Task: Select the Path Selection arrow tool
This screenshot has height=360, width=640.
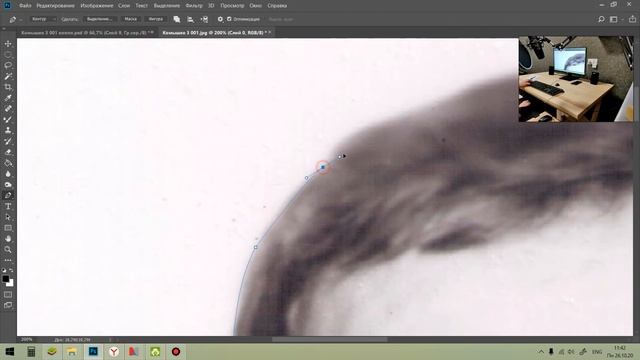Action: click(x=8, y=217)
